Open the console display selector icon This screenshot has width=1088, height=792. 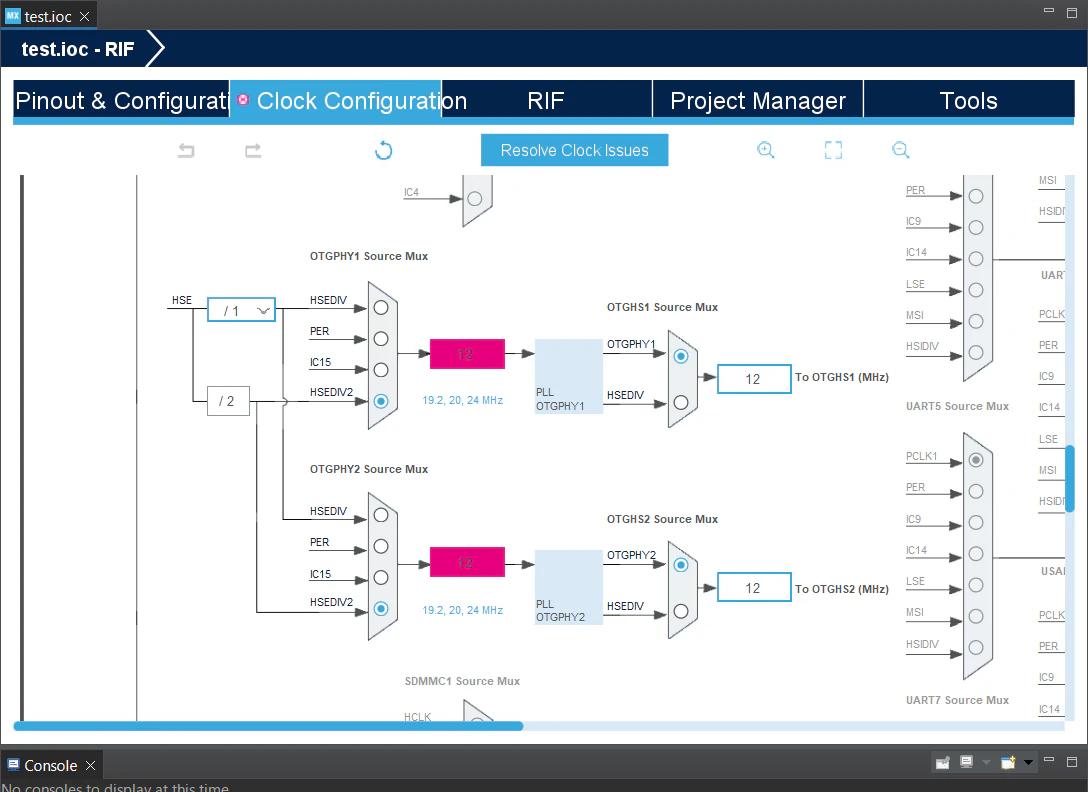[967, 762]
